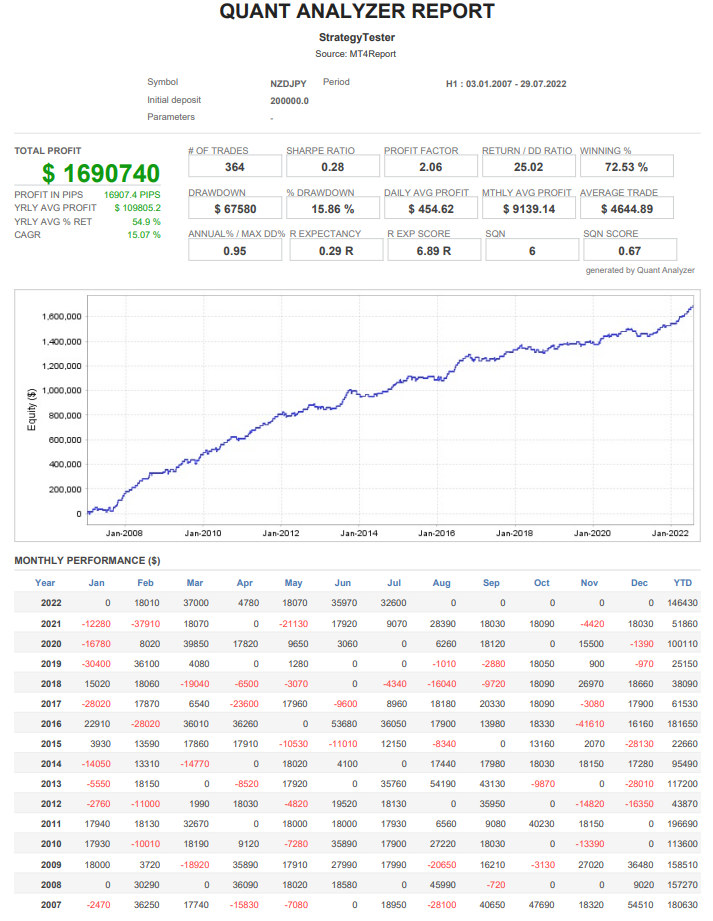
Task: Select the 2016 row year label
Action: pyautogui.click(x=50, y=723)
